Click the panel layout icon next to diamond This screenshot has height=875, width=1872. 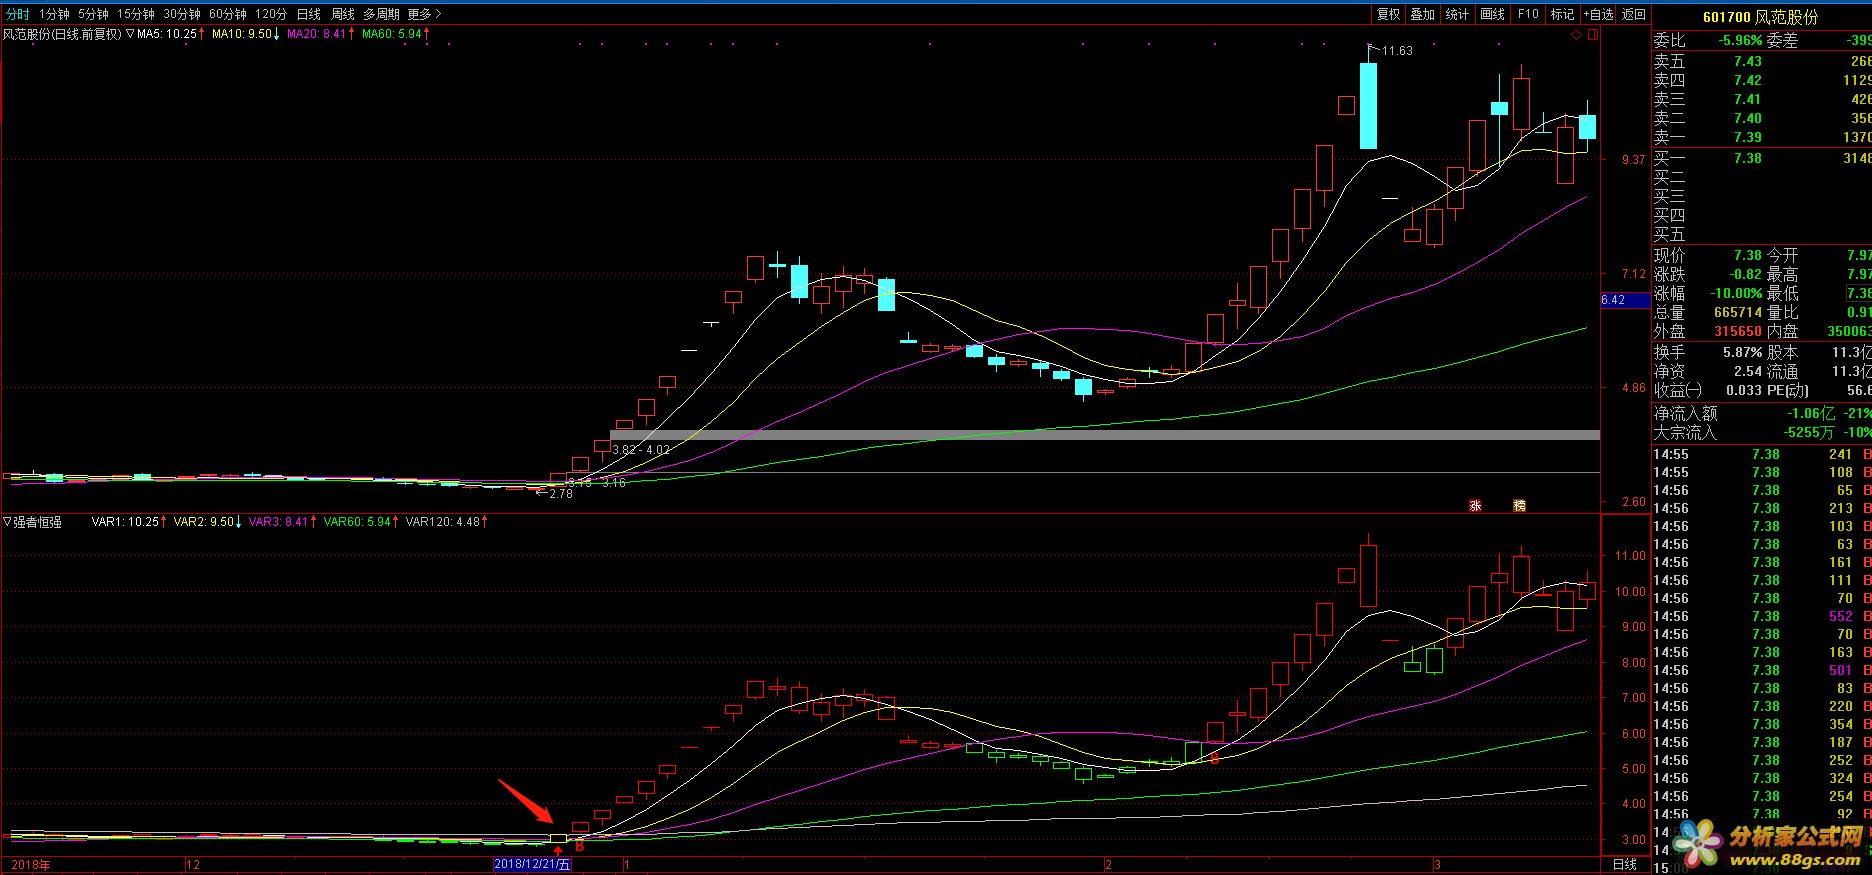(x=1593, y=34)
